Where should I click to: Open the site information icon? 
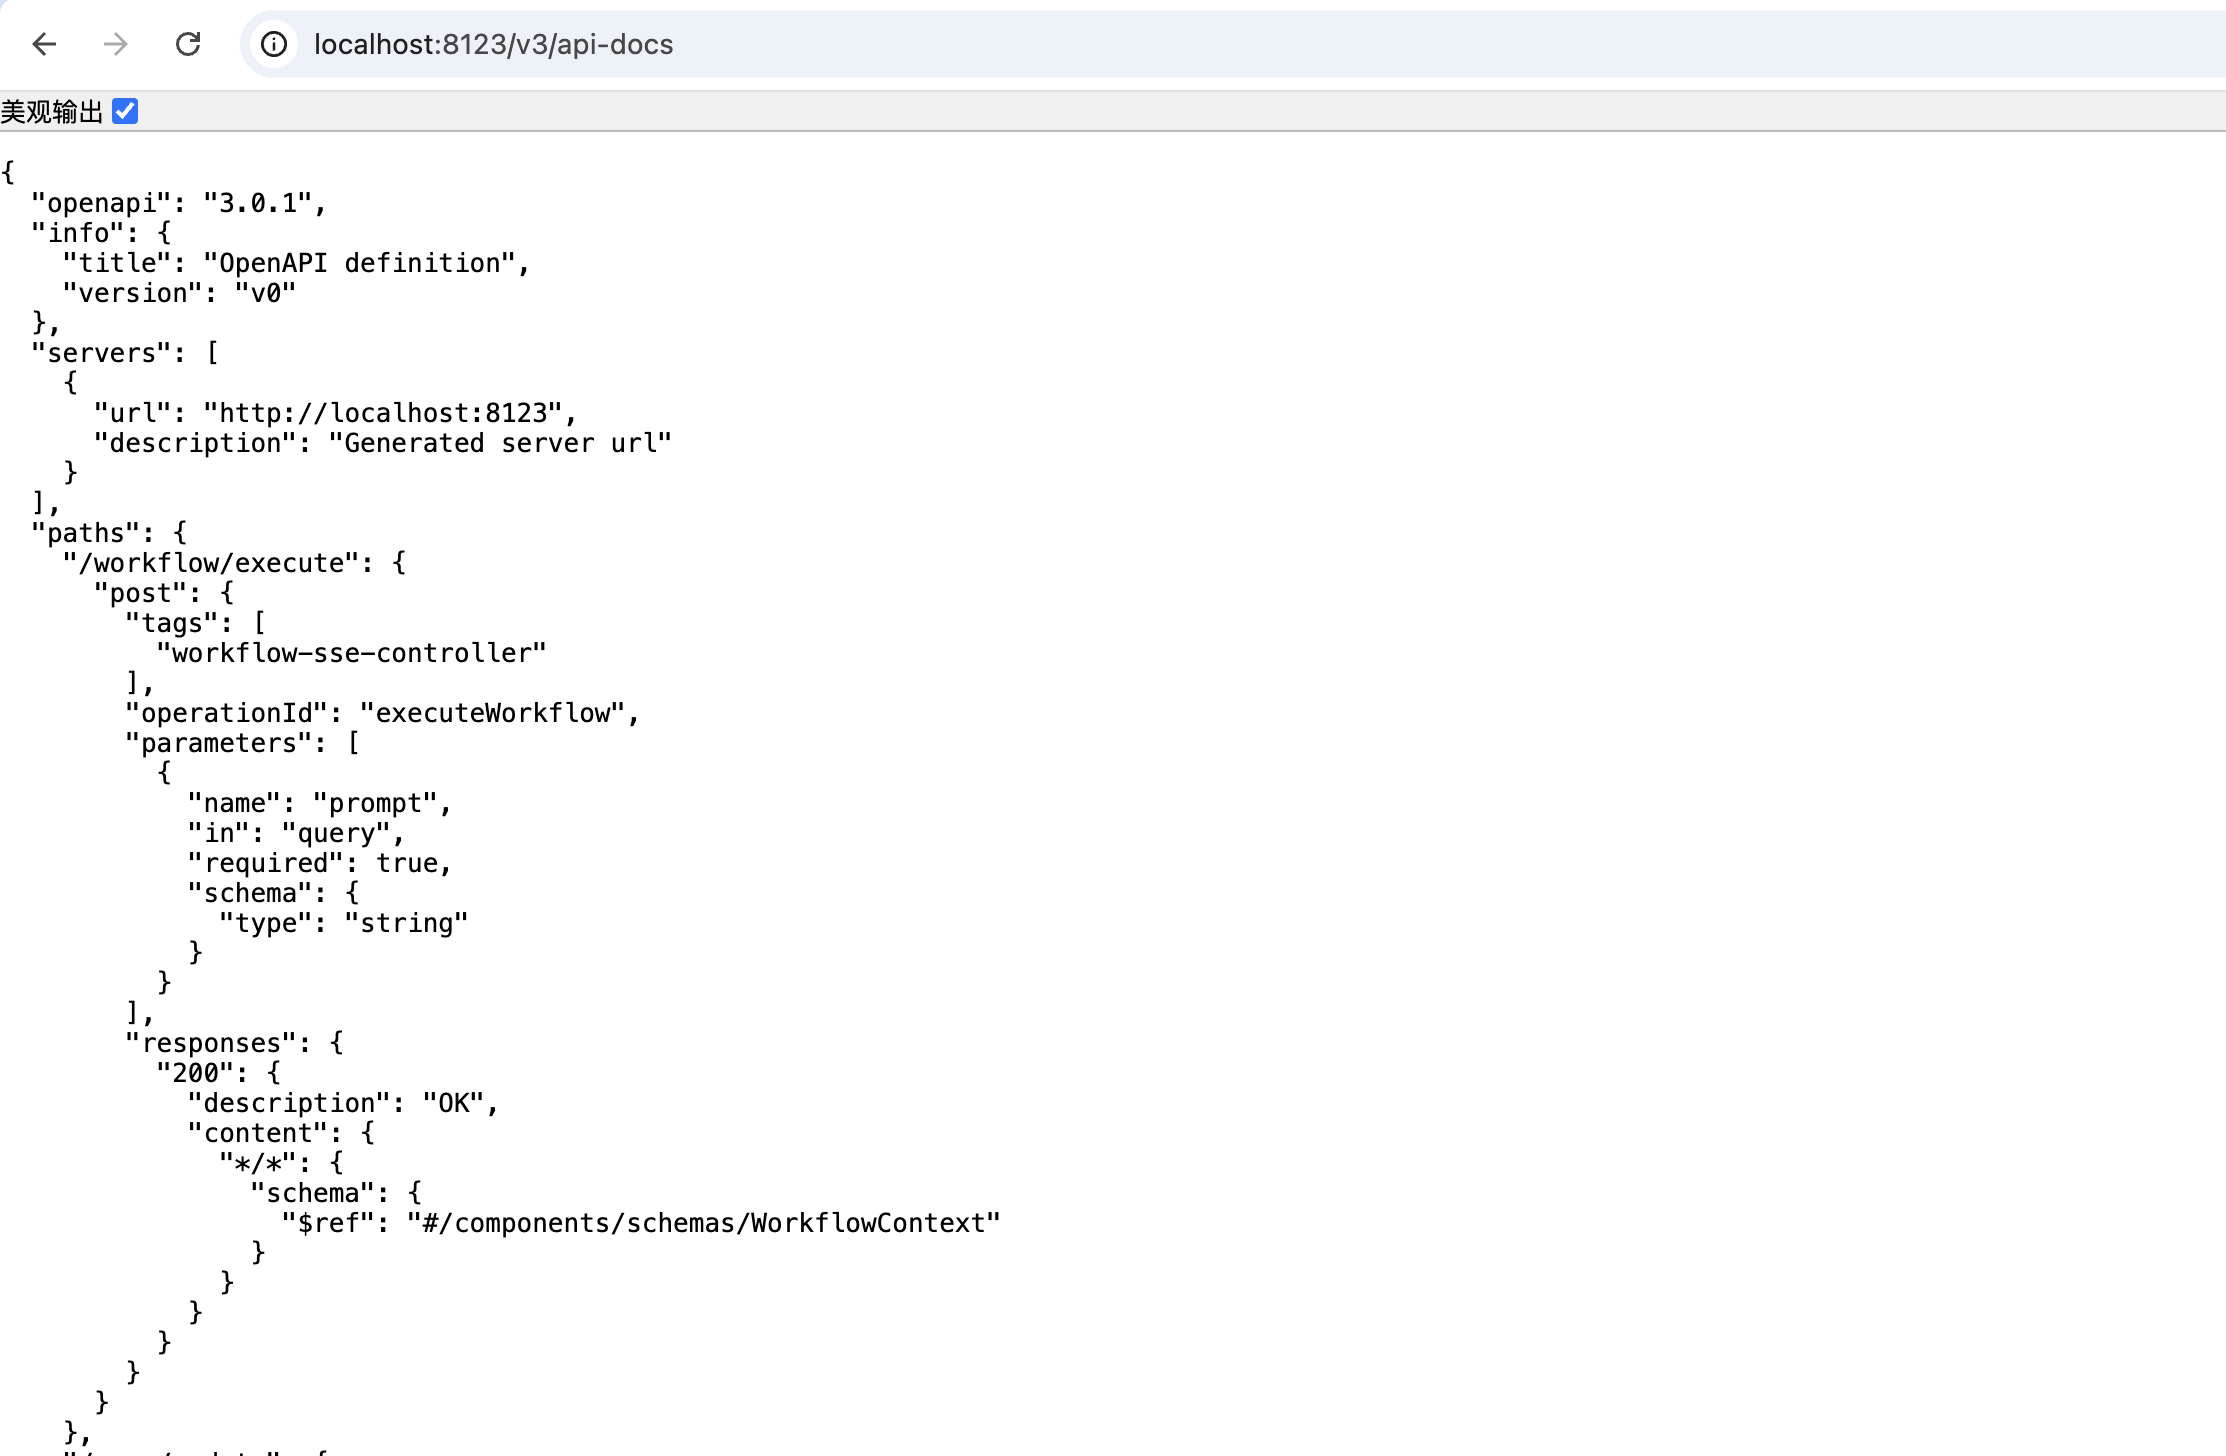point(273,44)
